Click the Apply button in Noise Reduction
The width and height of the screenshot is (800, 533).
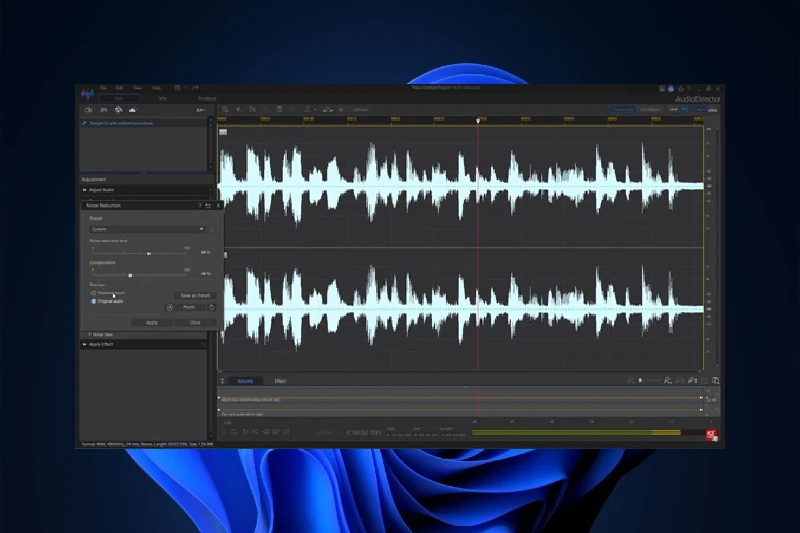click(151, 322)
